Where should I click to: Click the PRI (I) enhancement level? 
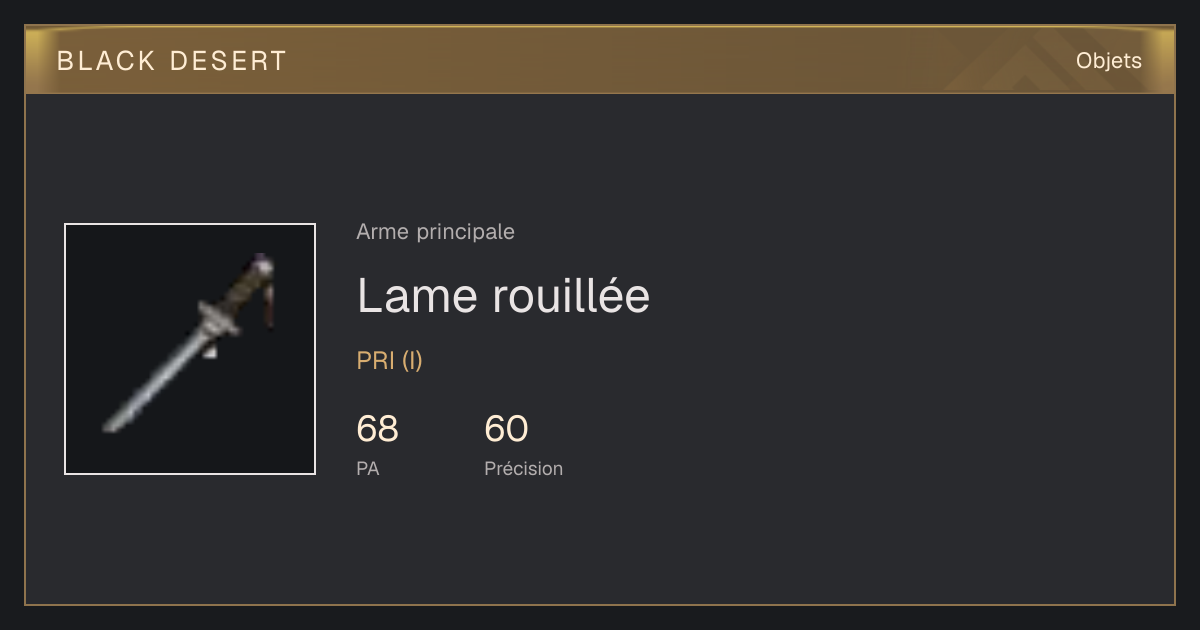(389, 361)
